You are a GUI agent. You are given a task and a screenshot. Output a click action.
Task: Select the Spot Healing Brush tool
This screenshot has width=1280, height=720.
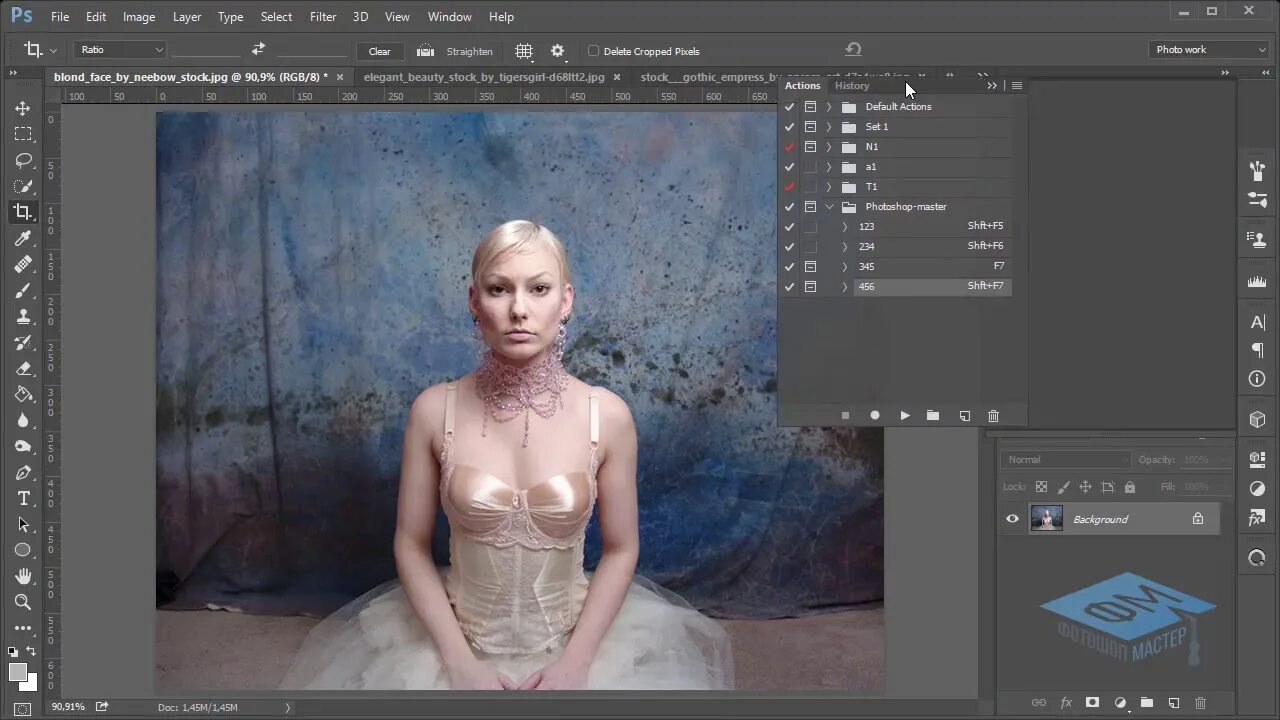(x=22, y=264)
